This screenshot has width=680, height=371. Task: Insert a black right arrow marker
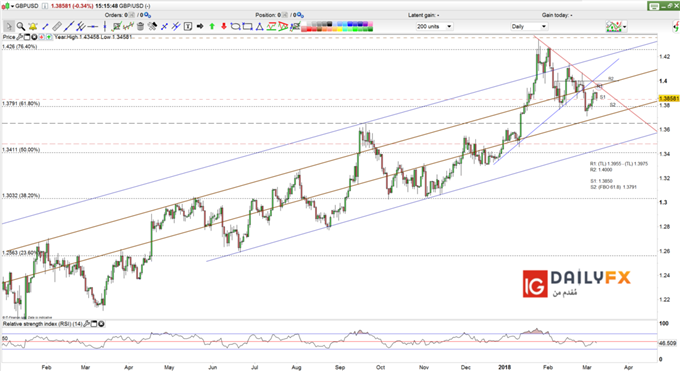(x=200, y=26)
